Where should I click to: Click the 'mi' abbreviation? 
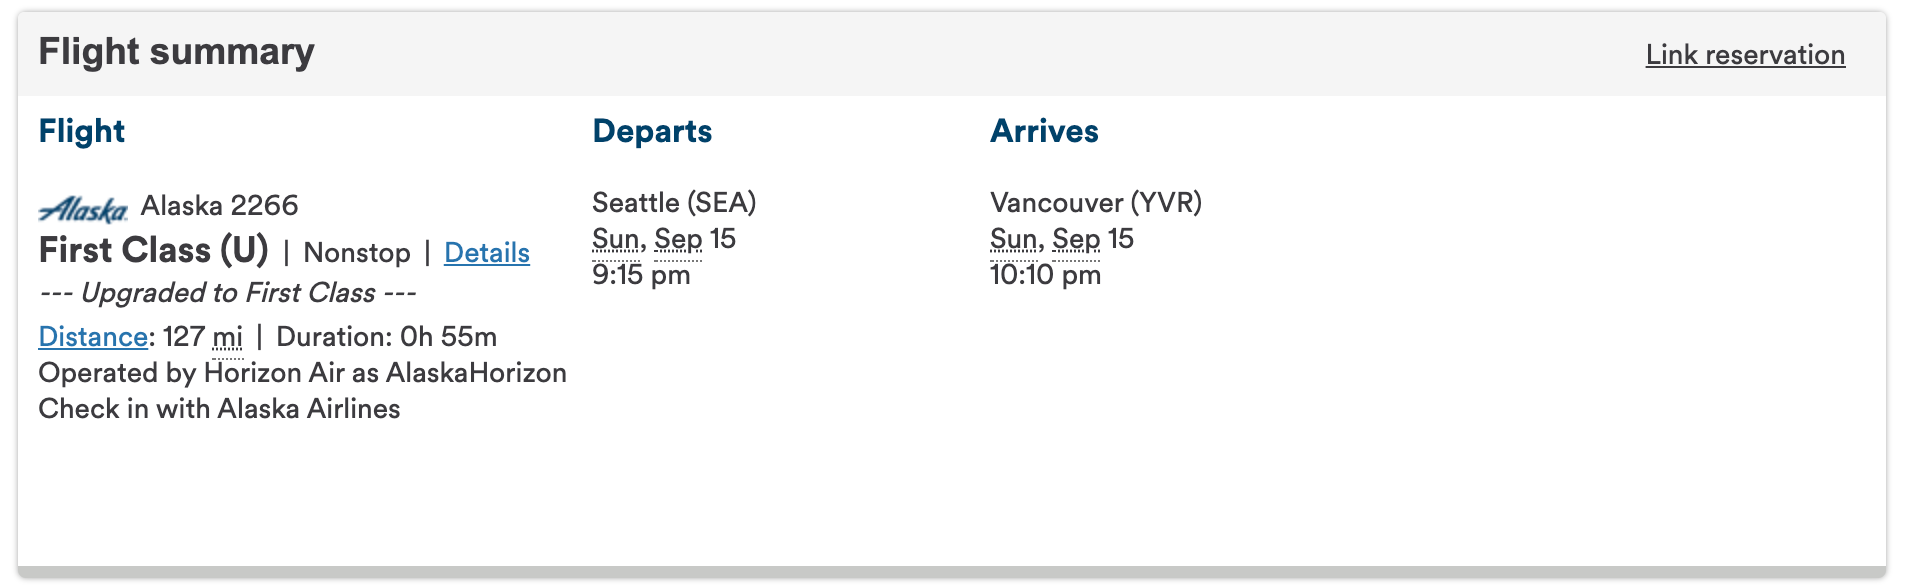(228, 337)
